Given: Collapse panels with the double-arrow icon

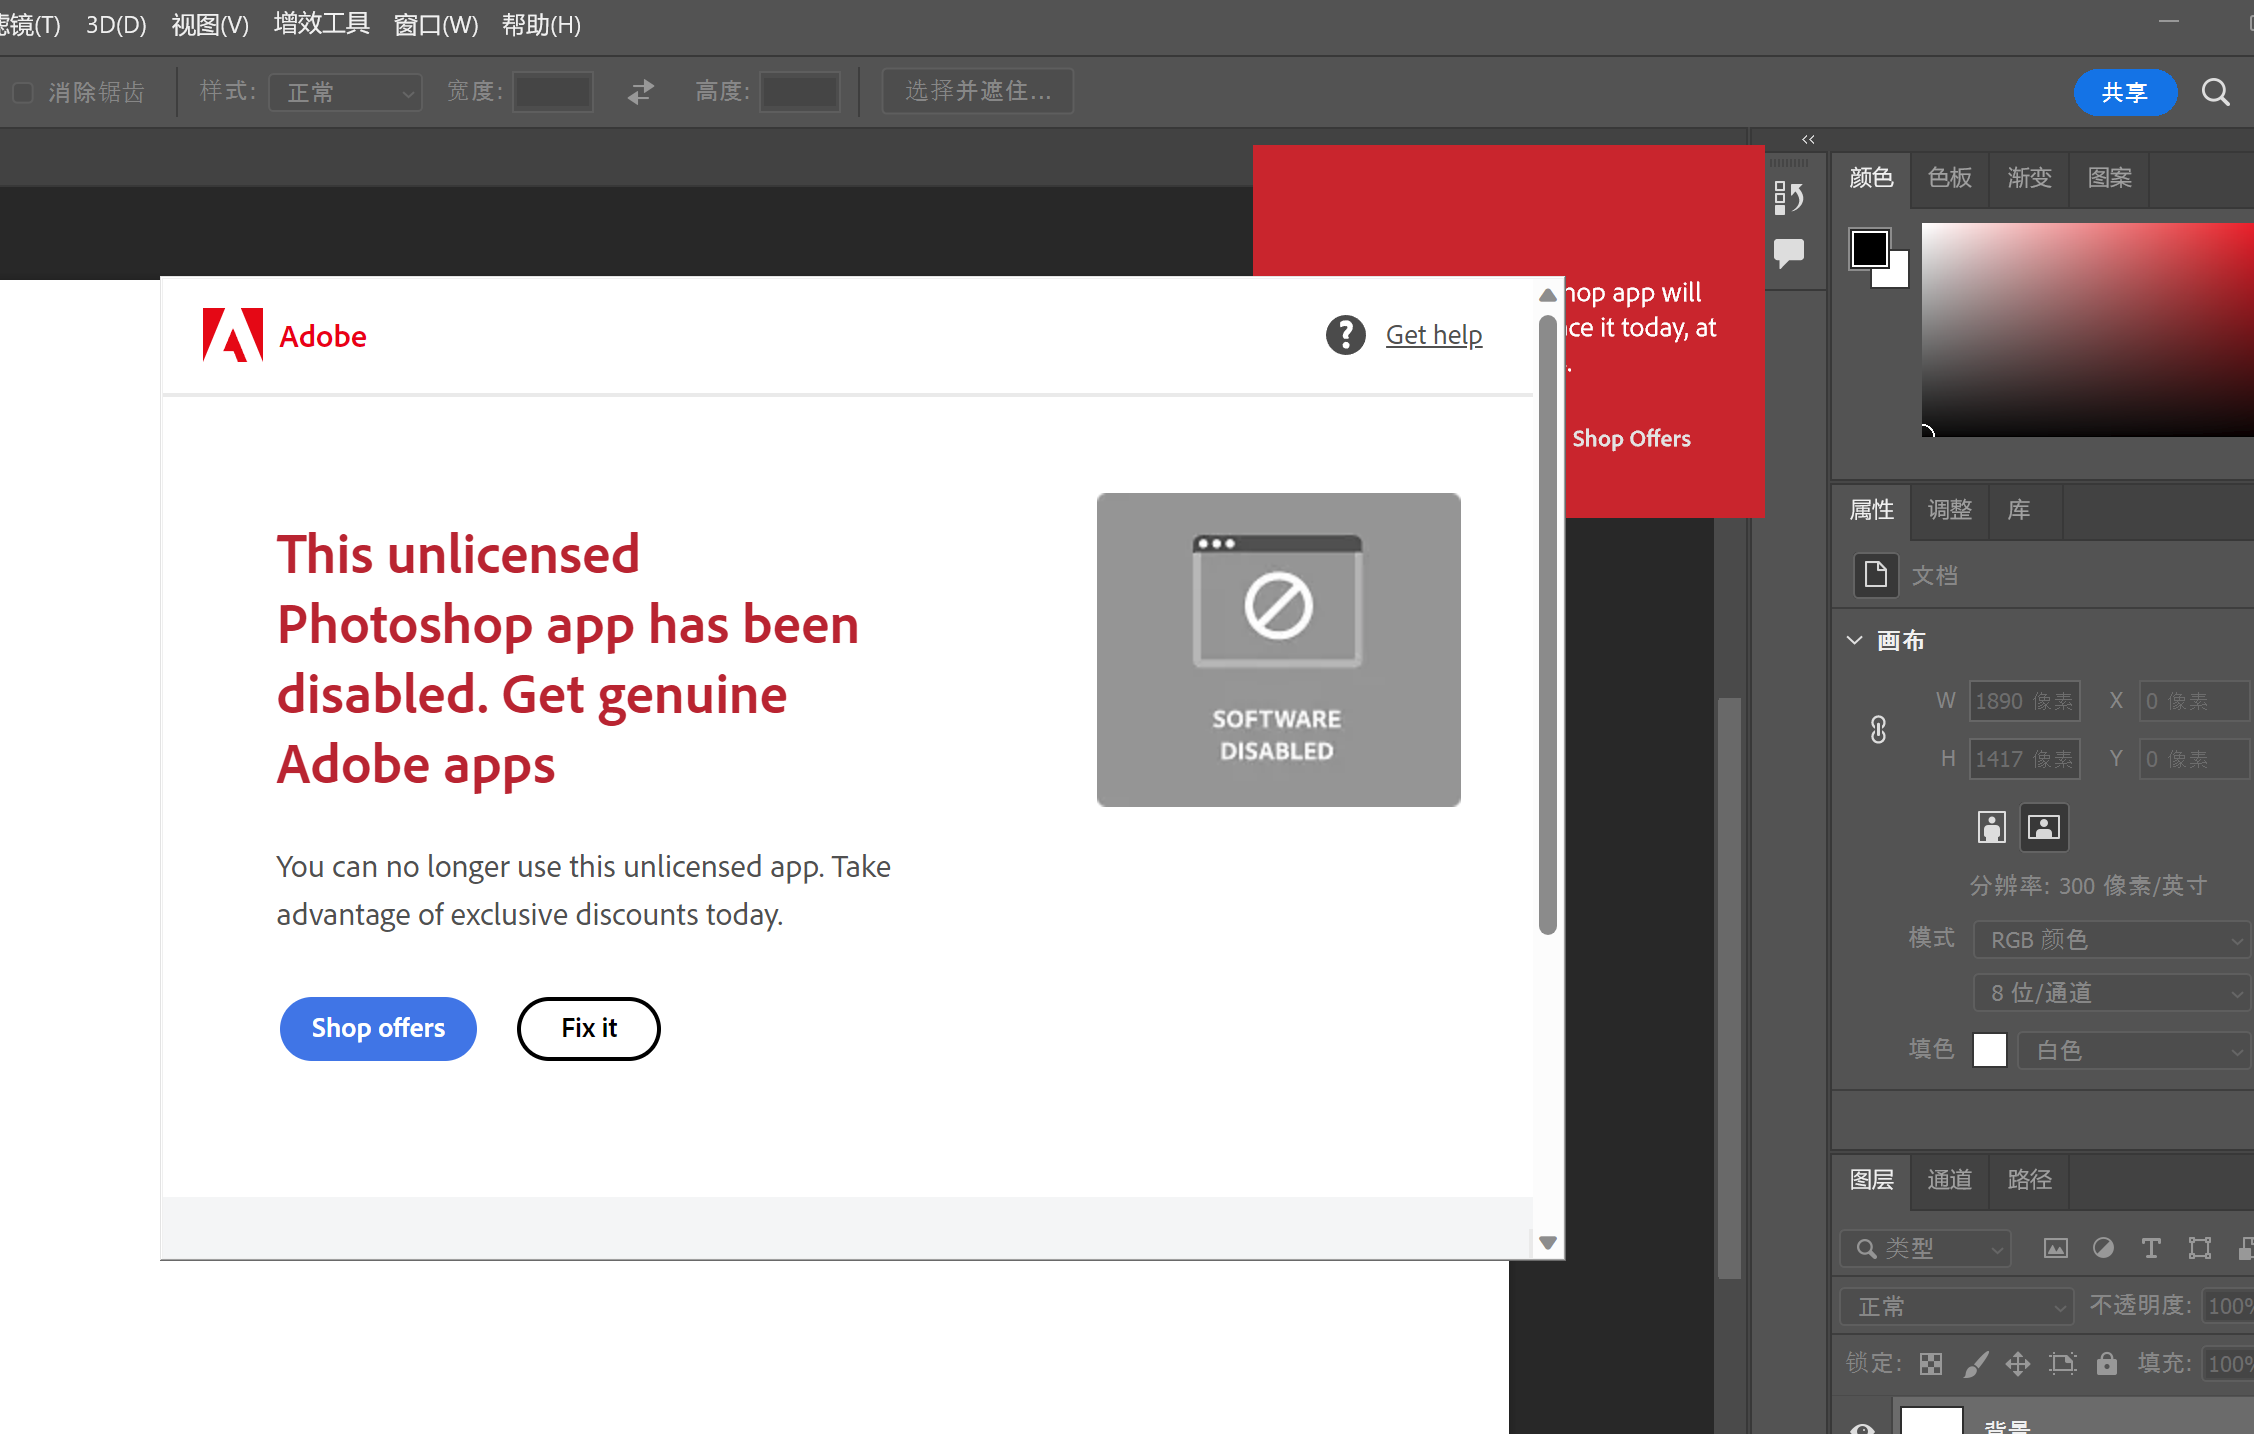Looking at the screenshot, I should [1808, 139].
